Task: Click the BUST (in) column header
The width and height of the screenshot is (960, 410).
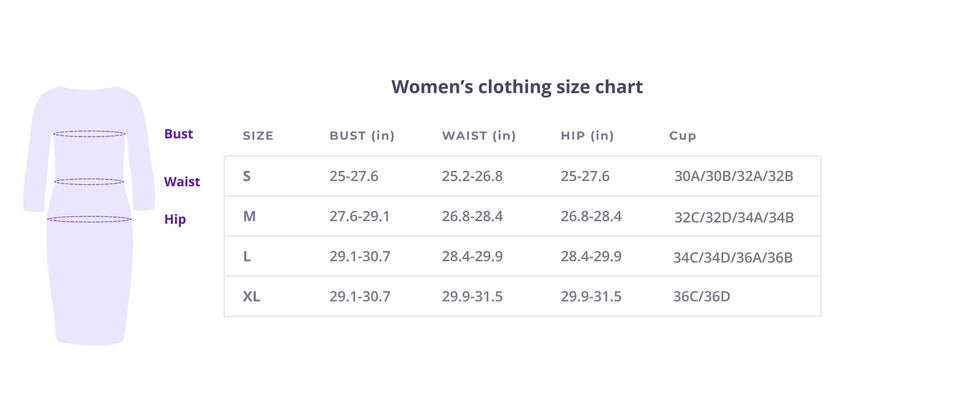Action: point(362,136)
